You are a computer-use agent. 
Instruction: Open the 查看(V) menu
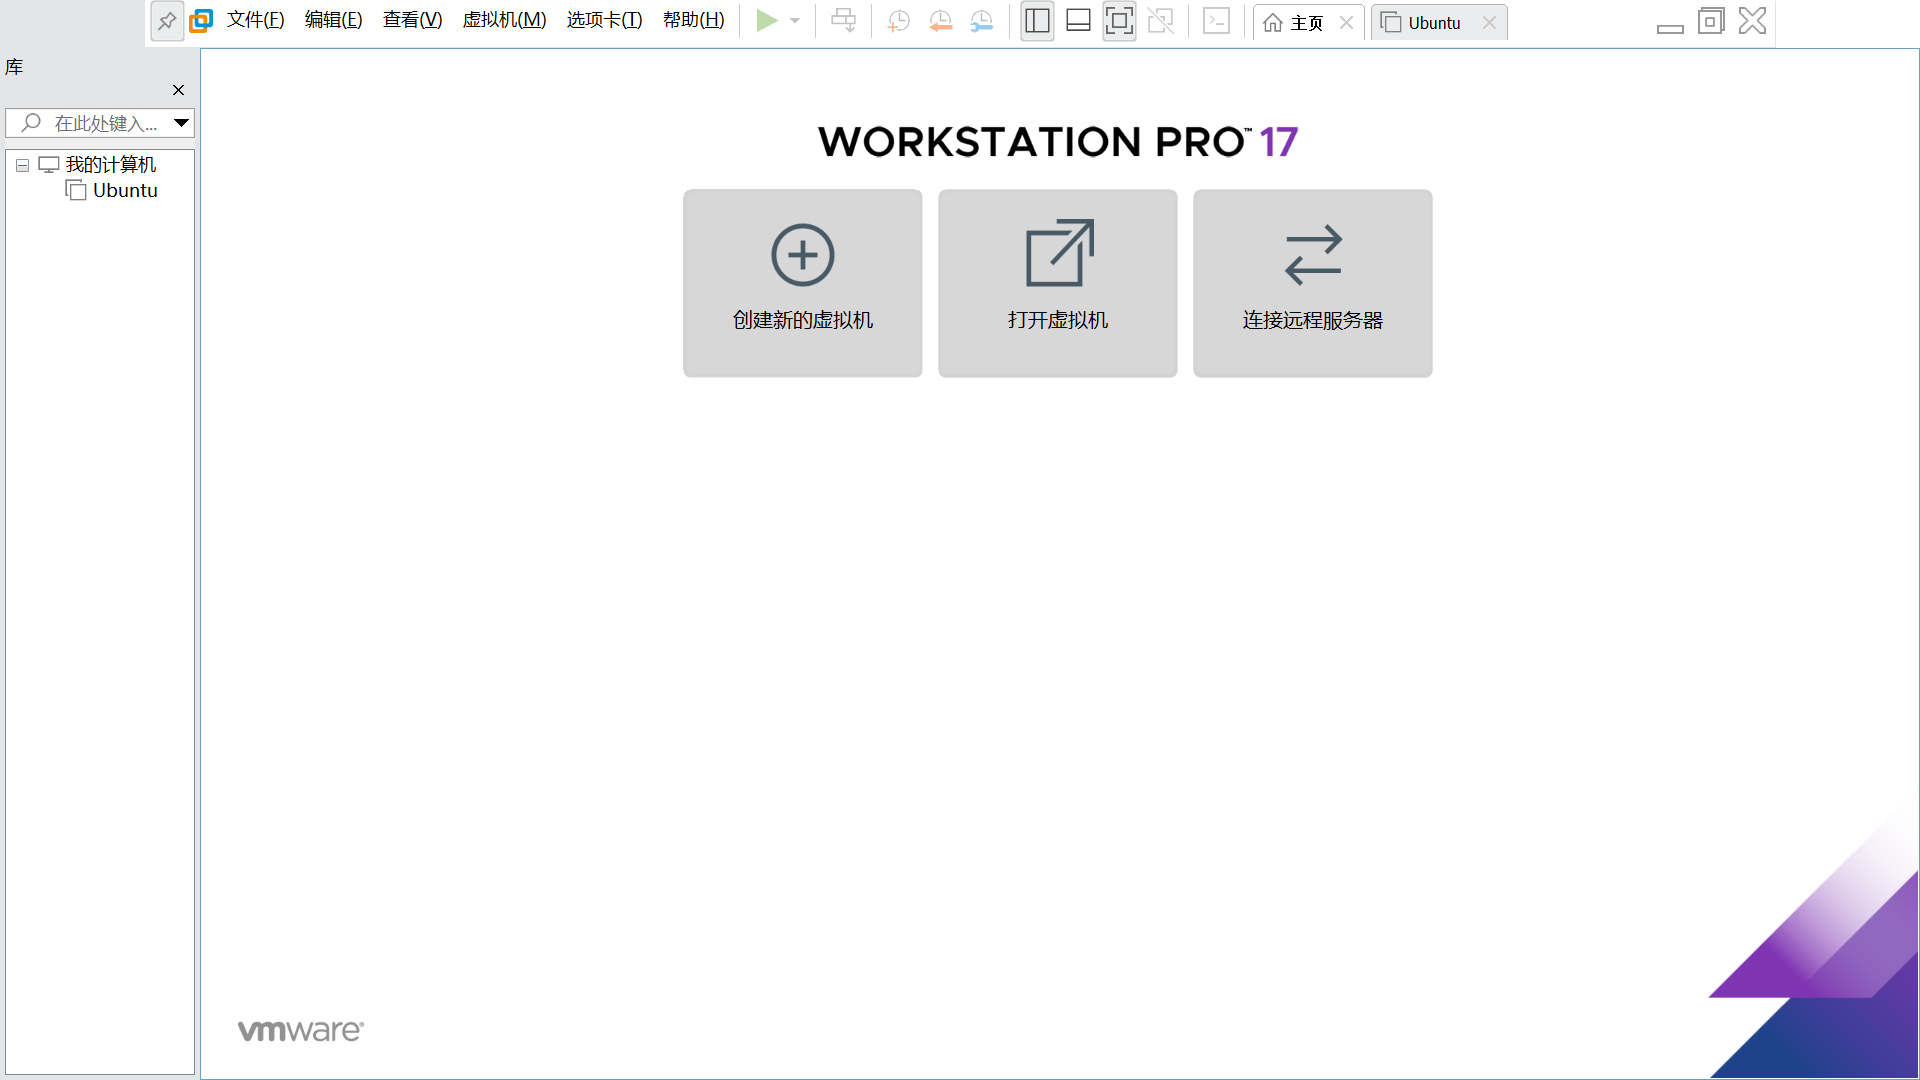pos(412,20)
